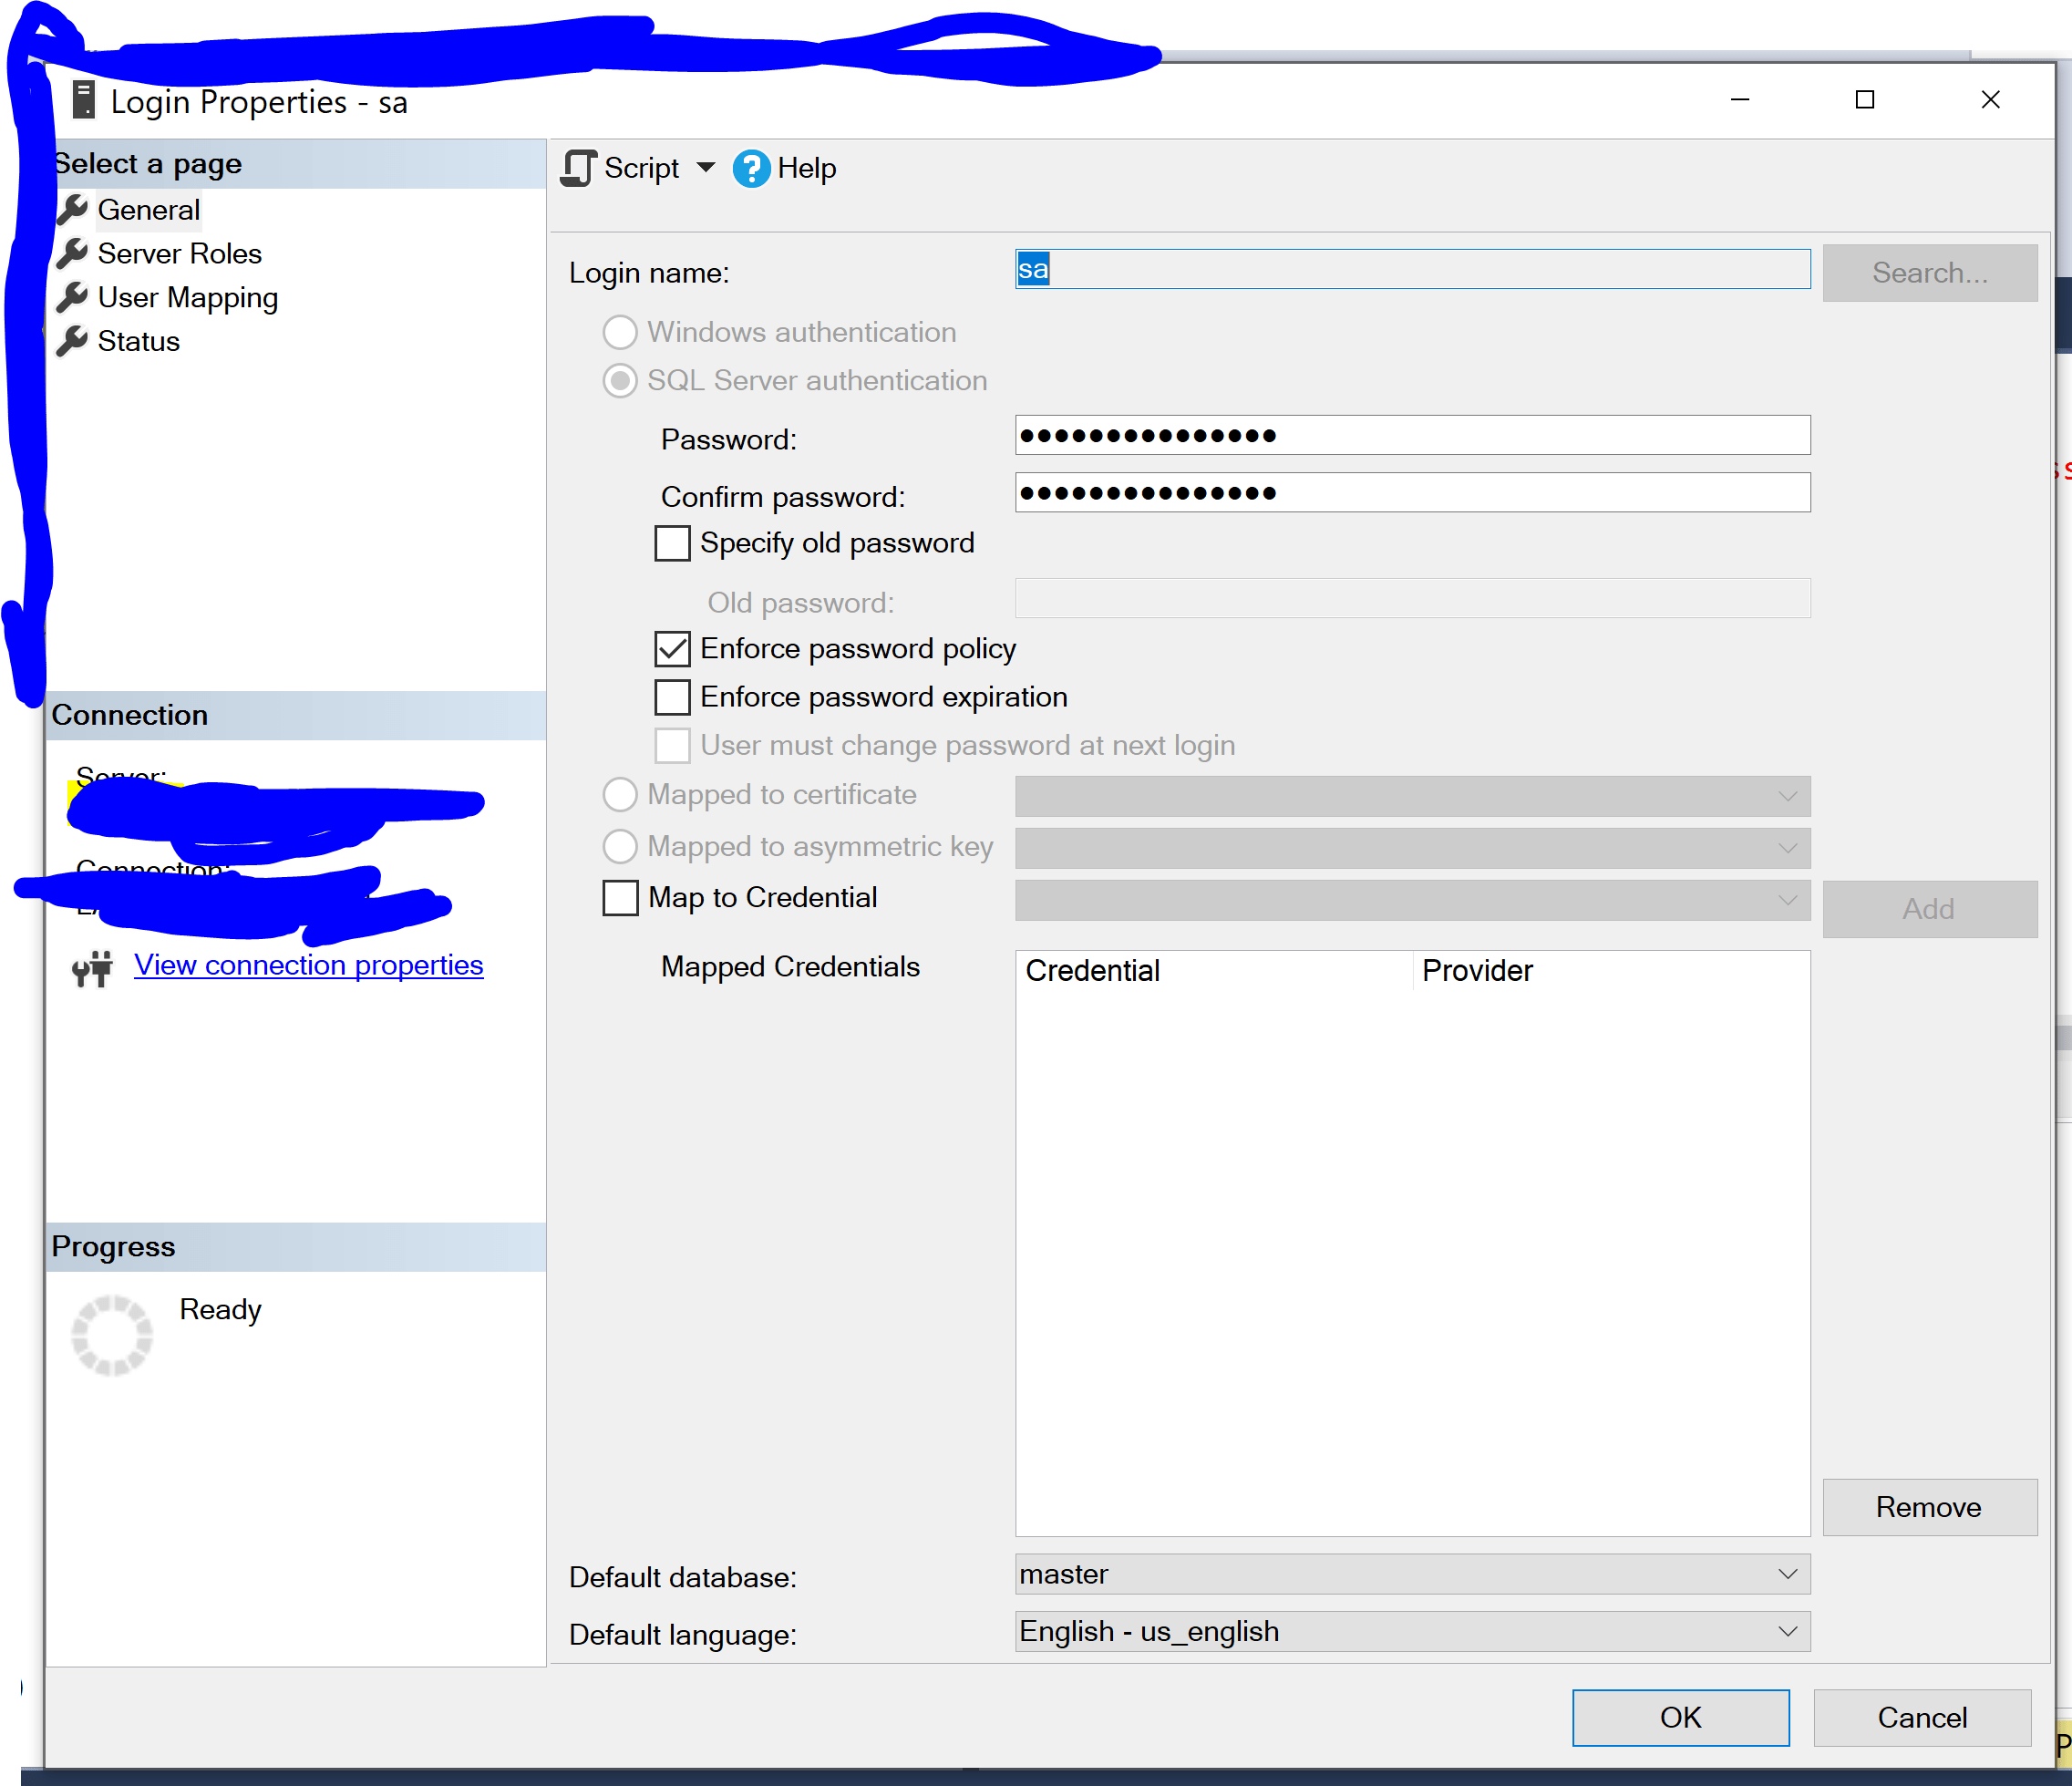Click View connection properties link
Viewport: 2072px width, 1786px height.
point(308,965)
